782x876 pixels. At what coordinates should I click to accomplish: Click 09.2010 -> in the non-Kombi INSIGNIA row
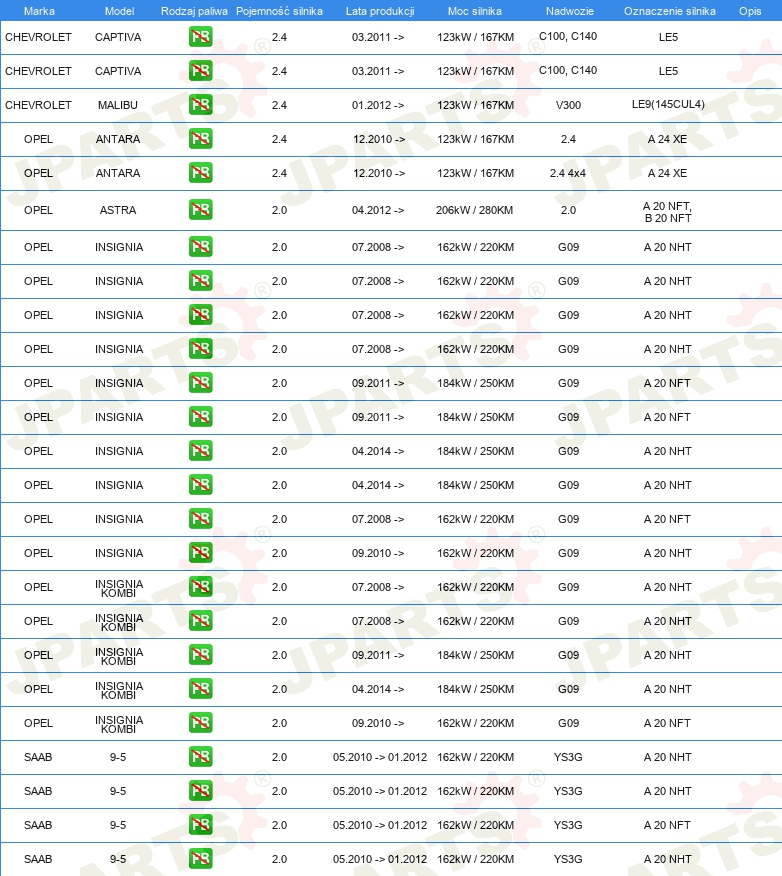click(x=378, y=553)
